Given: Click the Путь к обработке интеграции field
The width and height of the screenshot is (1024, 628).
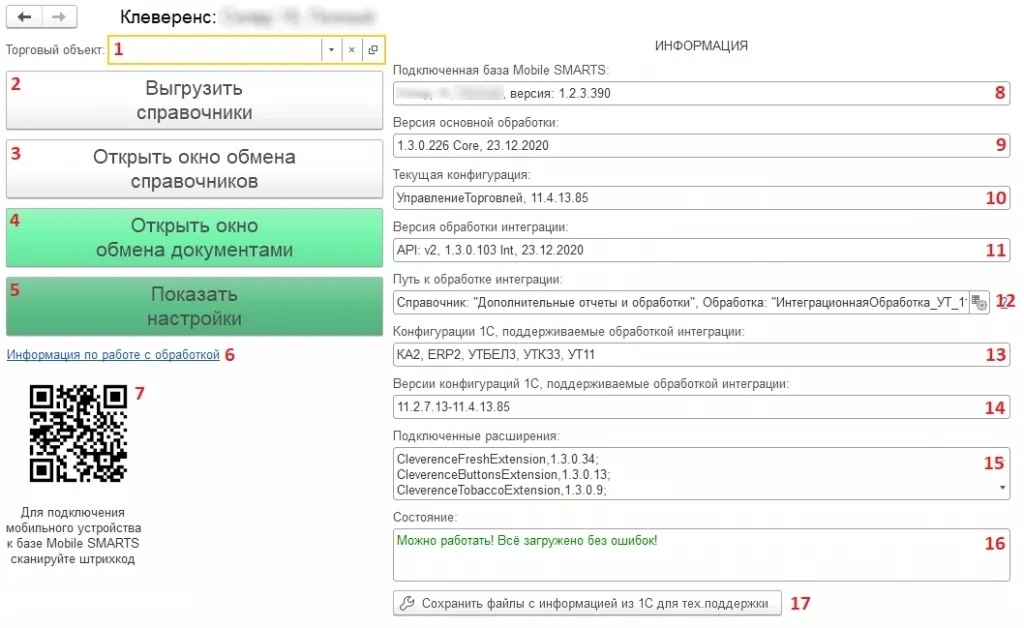Looking at the screenshot, I should [x=680, y=302].
